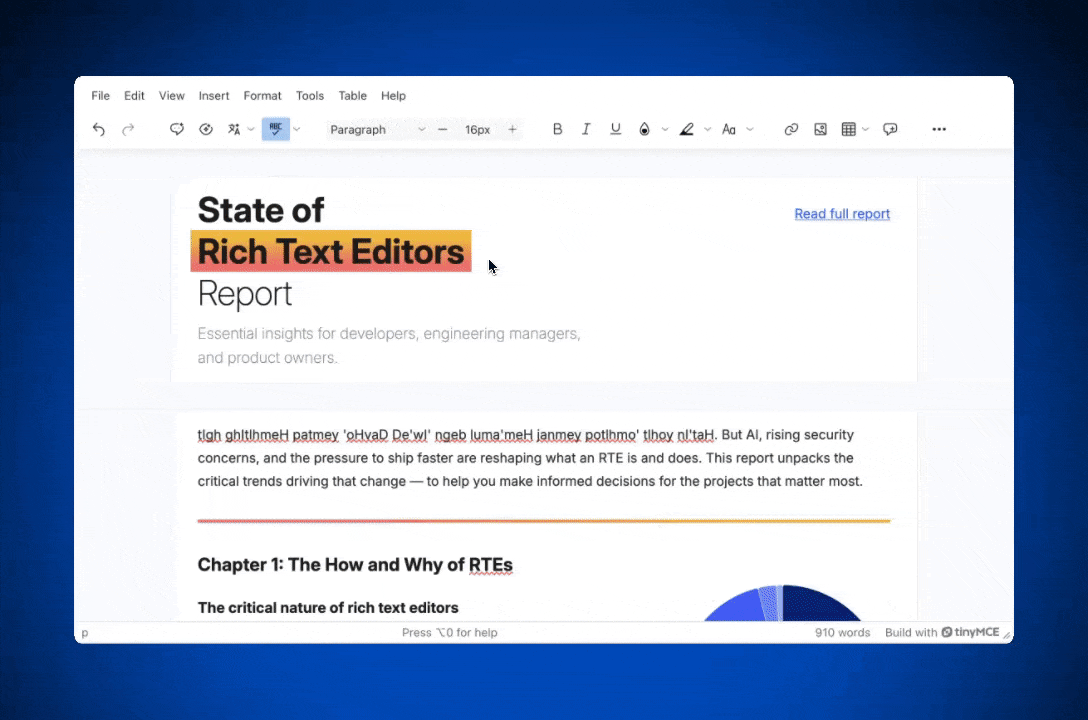Open the AI chat assistant icon
This screenshot has height=720, width=1088.
click(x=177, y=129)
